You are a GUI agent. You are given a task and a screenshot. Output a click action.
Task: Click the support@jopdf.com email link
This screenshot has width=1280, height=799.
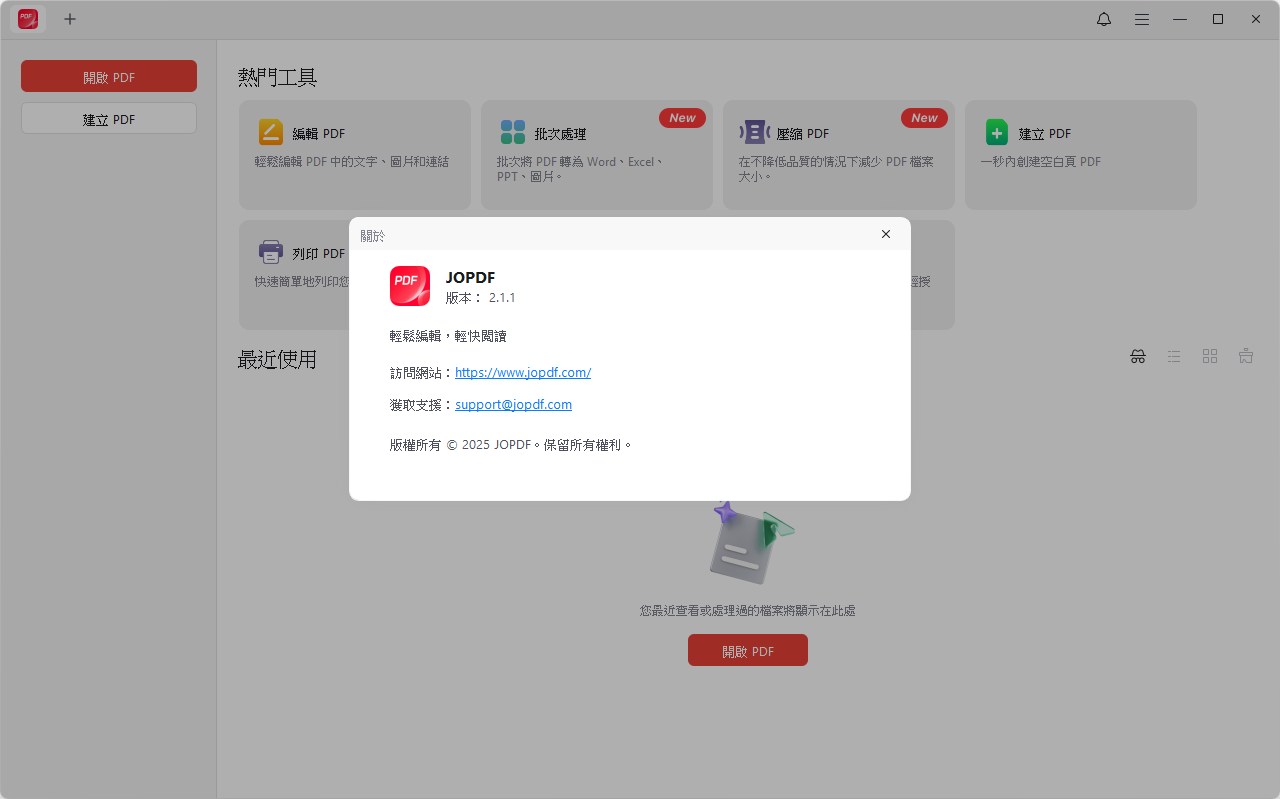[x=513, y=405]
